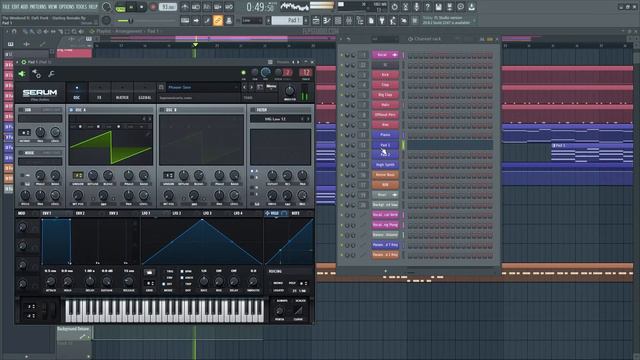Click Serum MASTER volume knob
The width and height of the screenshot is (640, 360).
[x=289, y=91]
